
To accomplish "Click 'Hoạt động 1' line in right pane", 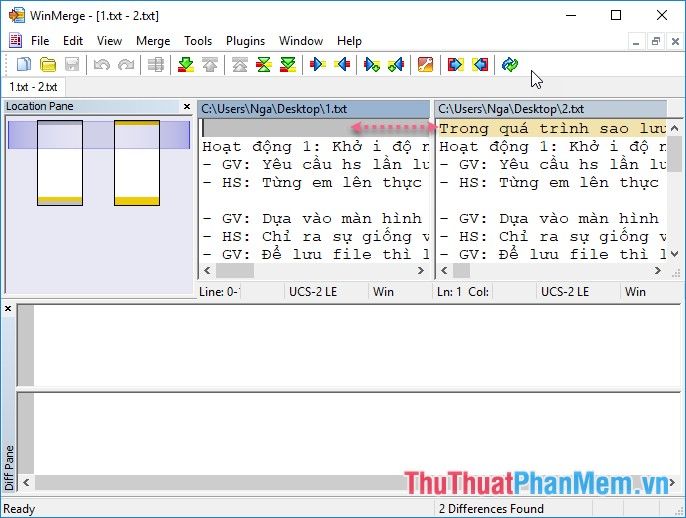I will click(x=552, y=147).
